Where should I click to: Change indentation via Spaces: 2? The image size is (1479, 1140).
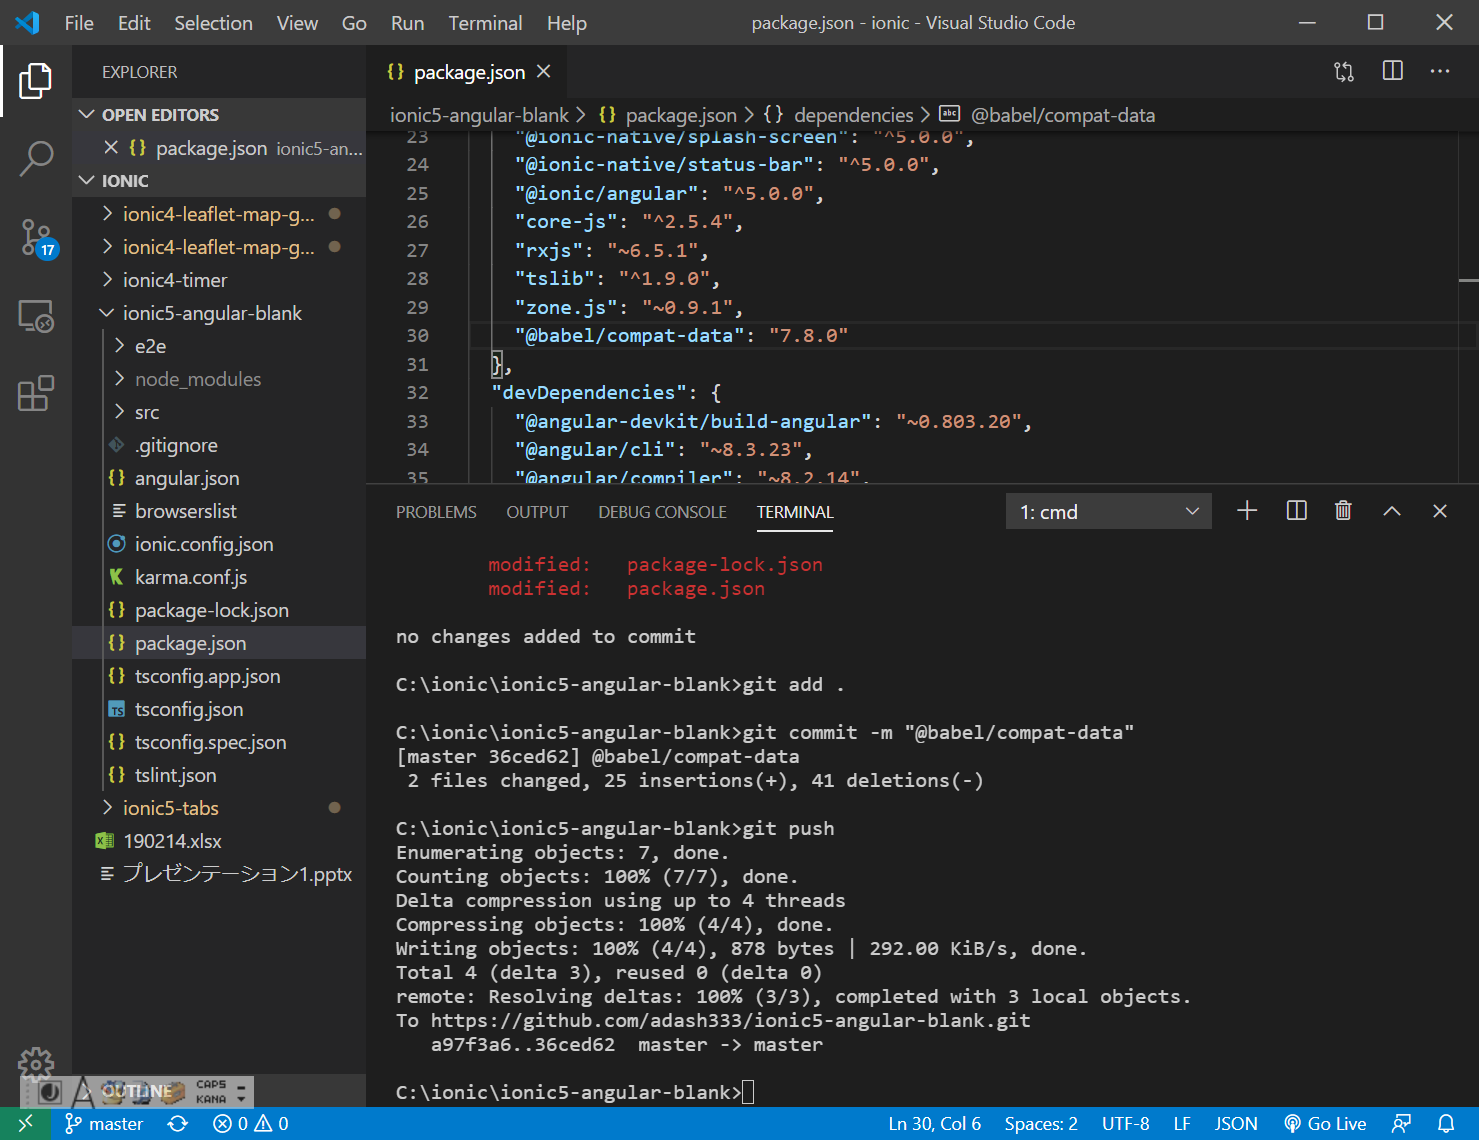[1041, 1123]
